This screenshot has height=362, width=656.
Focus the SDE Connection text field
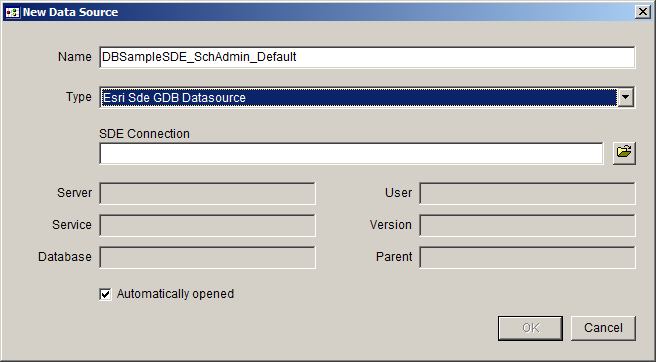[x=351, y=154]
